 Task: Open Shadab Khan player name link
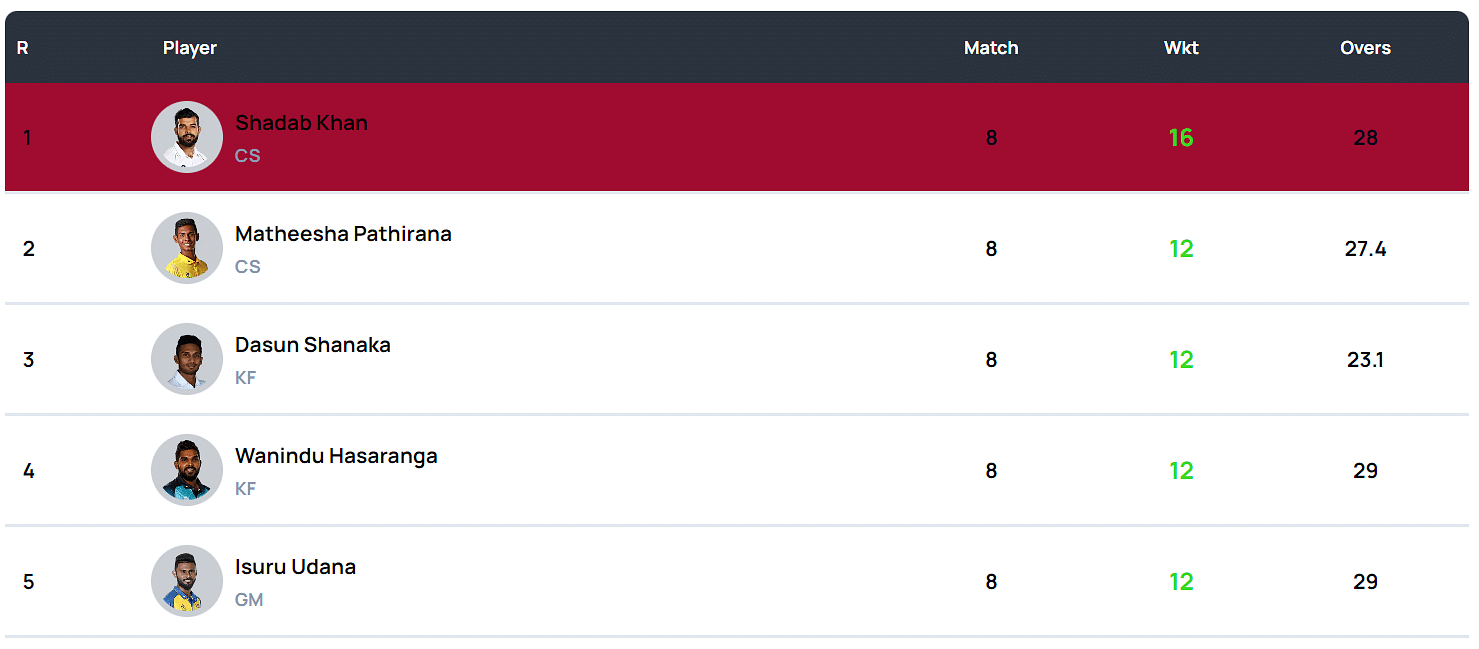301,123
